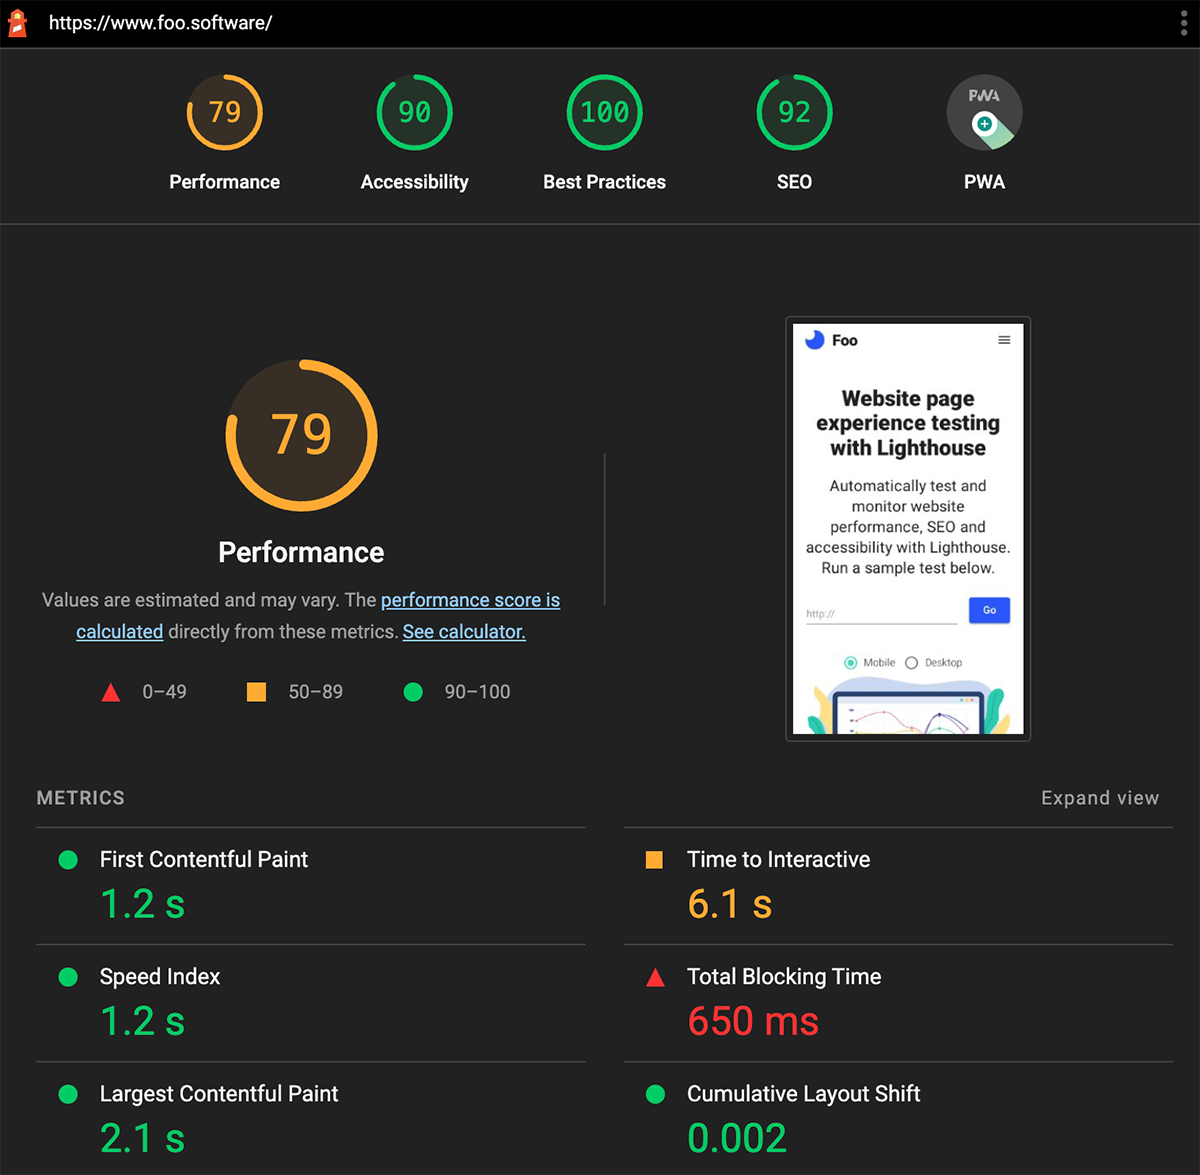The image size is (1200, 1175).
Task: Jump to the SEO category label
Action: coord(795,182)
